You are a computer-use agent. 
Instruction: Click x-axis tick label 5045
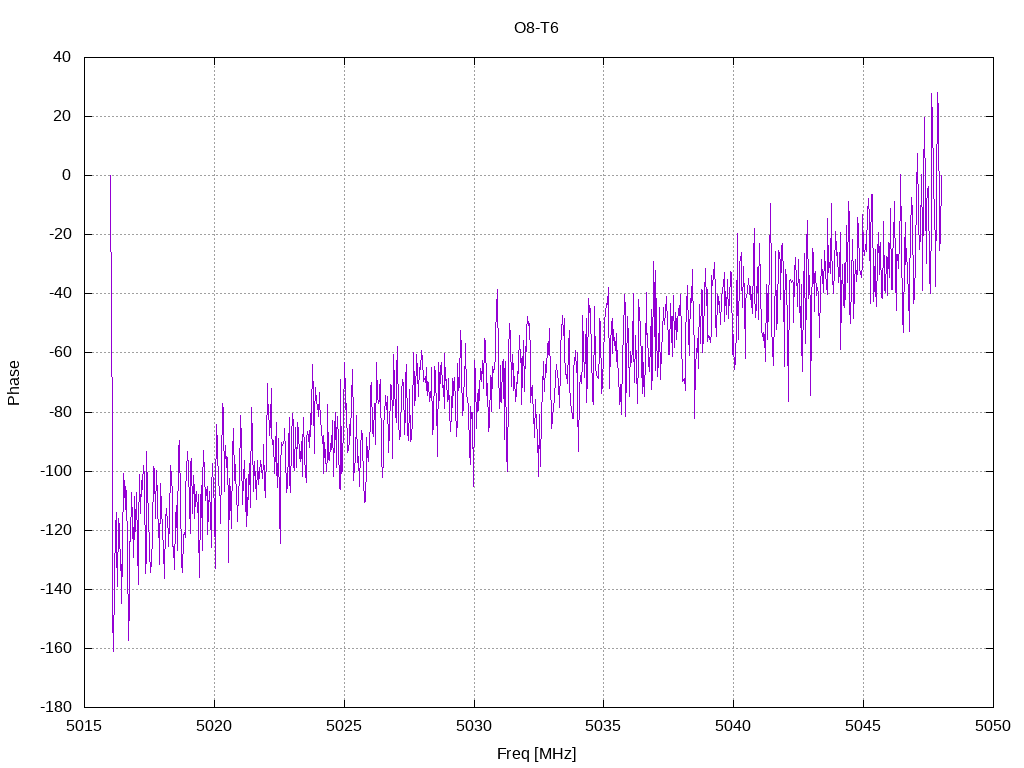[x=863, y=726]
